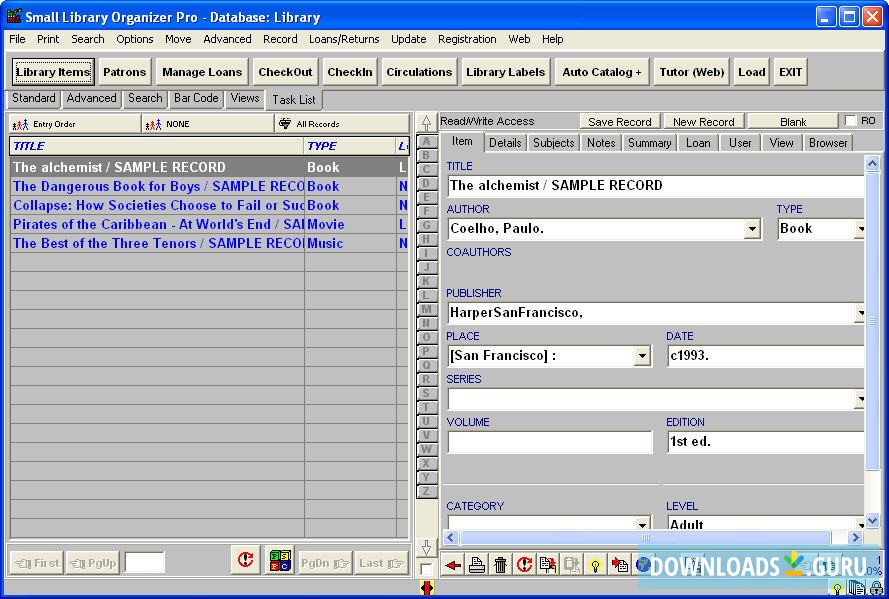Click the up arrow above alphabet index
889x599 pixels.
pyautogui.click(x=427, y=123)
